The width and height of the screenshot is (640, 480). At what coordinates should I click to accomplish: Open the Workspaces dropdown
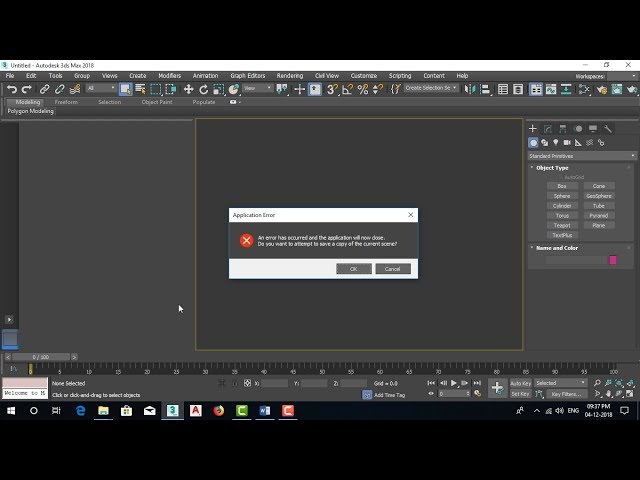click(x=622, y=76)
